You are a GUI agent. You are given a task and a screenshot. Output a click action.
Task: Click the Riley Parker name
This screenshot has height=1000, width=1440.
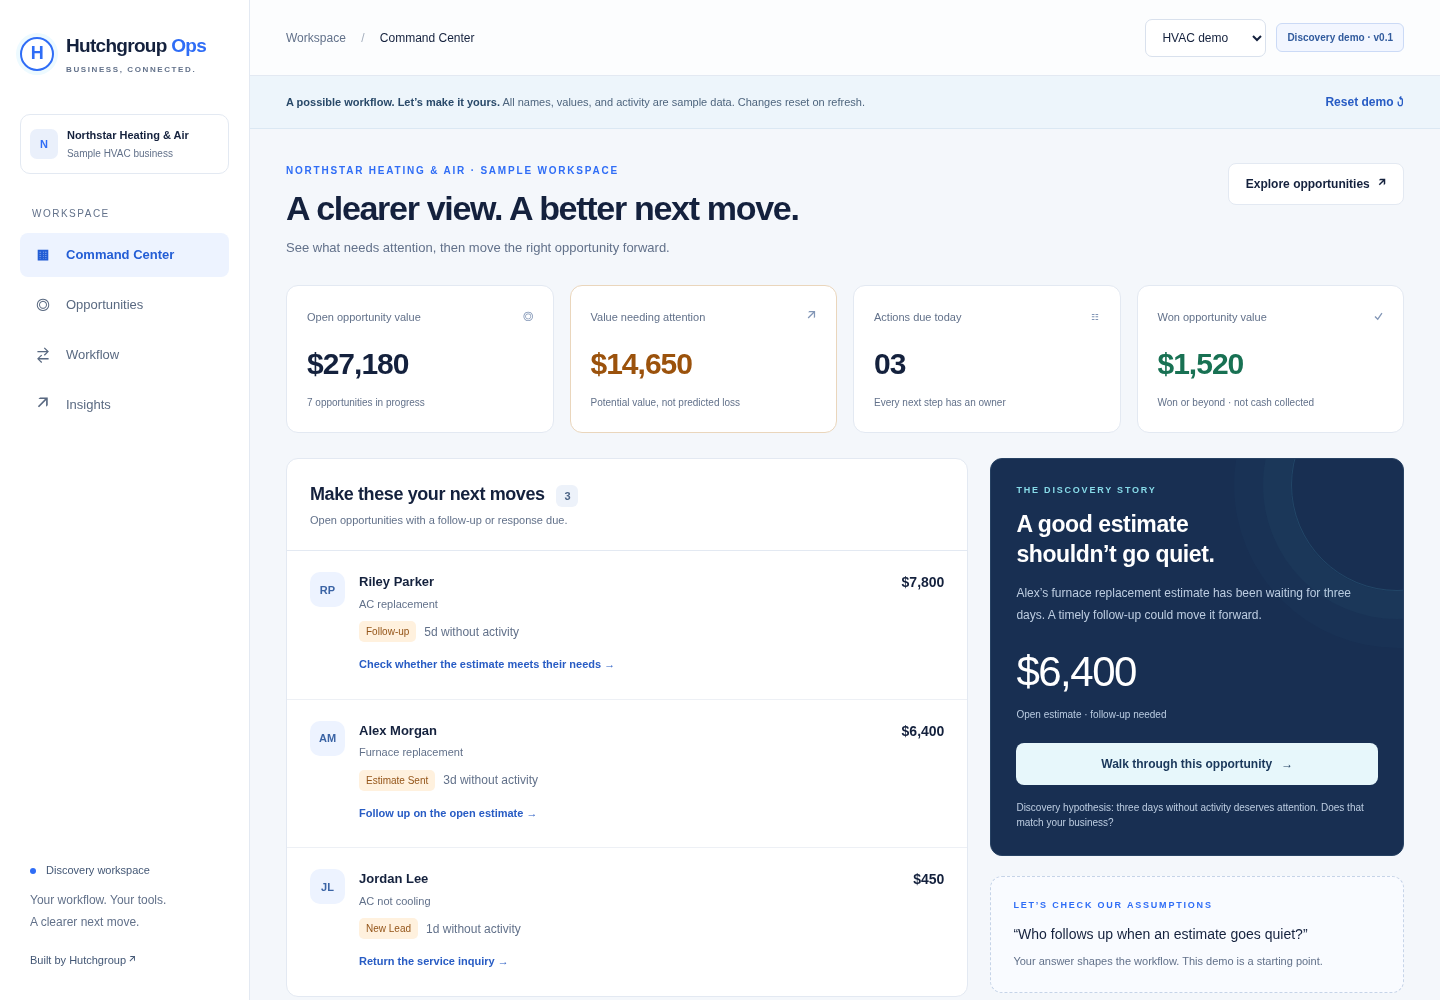coord(396,582)
